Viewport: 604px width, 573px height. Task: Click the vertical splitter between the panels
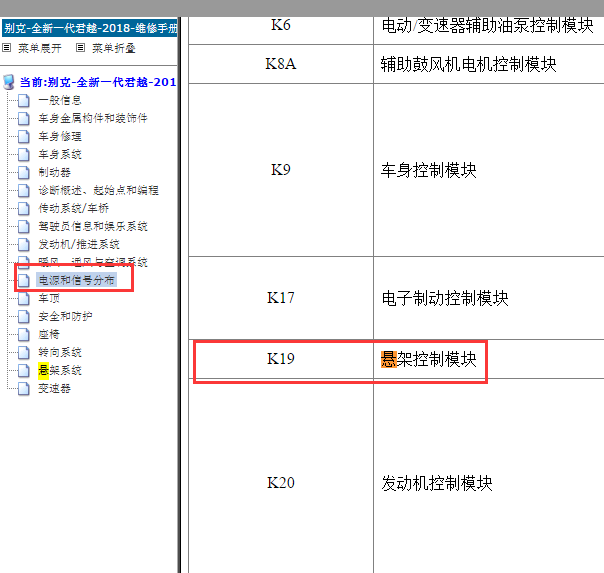tap(180, 295)
